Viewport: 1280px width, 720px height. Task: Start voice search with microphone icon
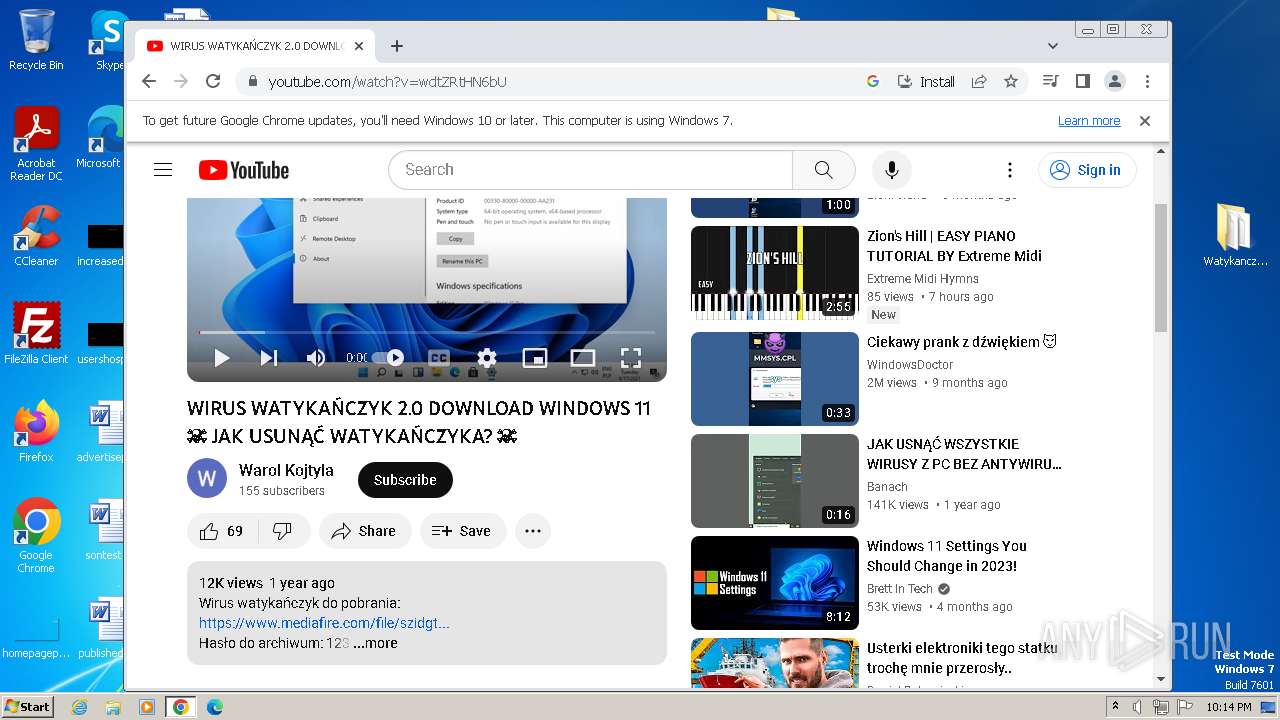[891, 170]
